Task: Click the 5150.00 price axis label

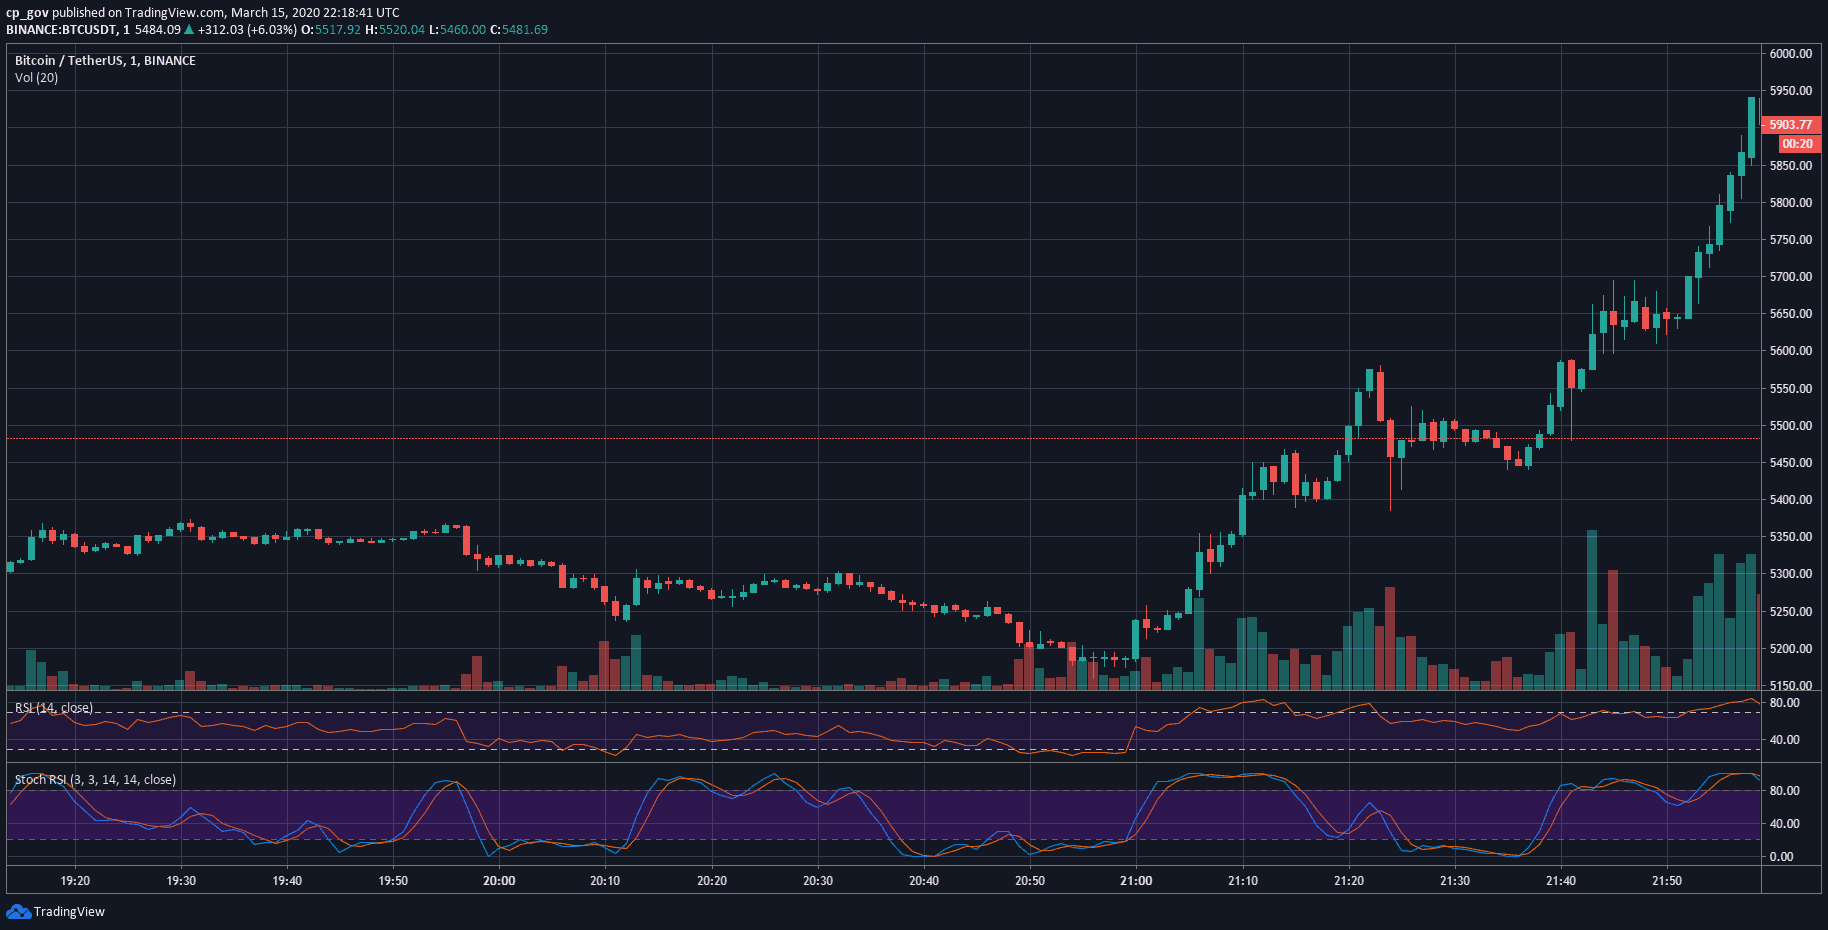Action: tap(1790, 686)
